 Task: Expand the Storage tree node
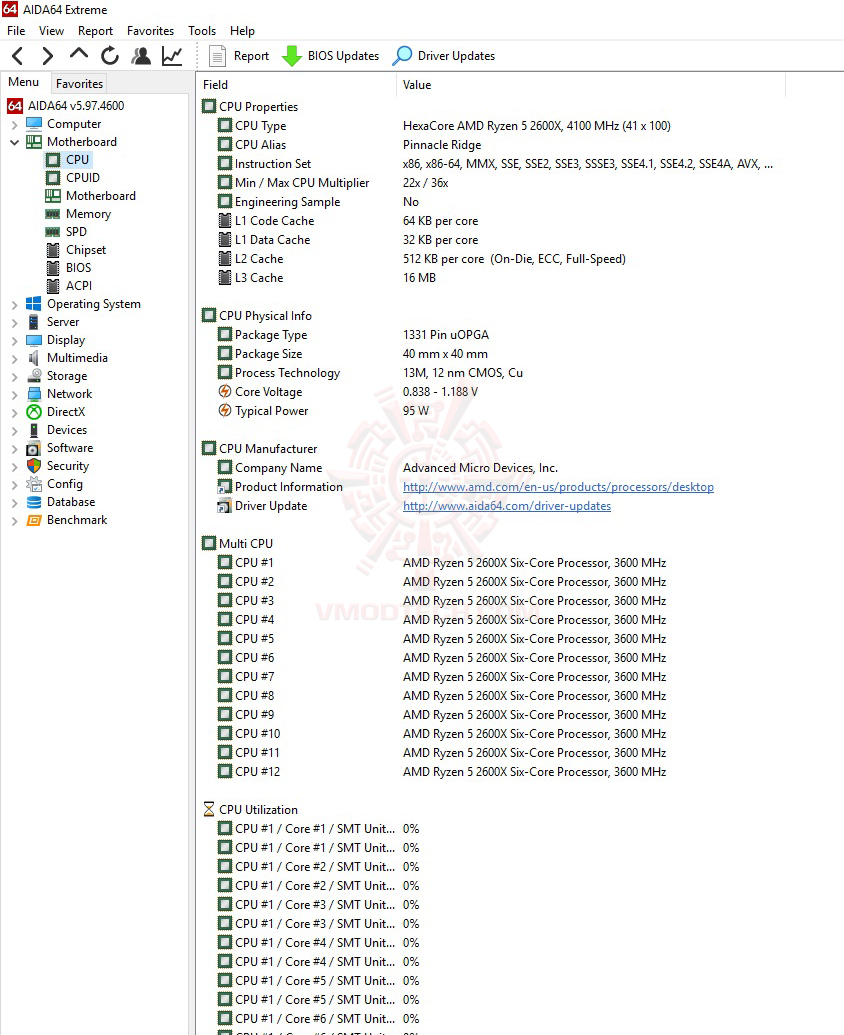click(x=15, y=376)
